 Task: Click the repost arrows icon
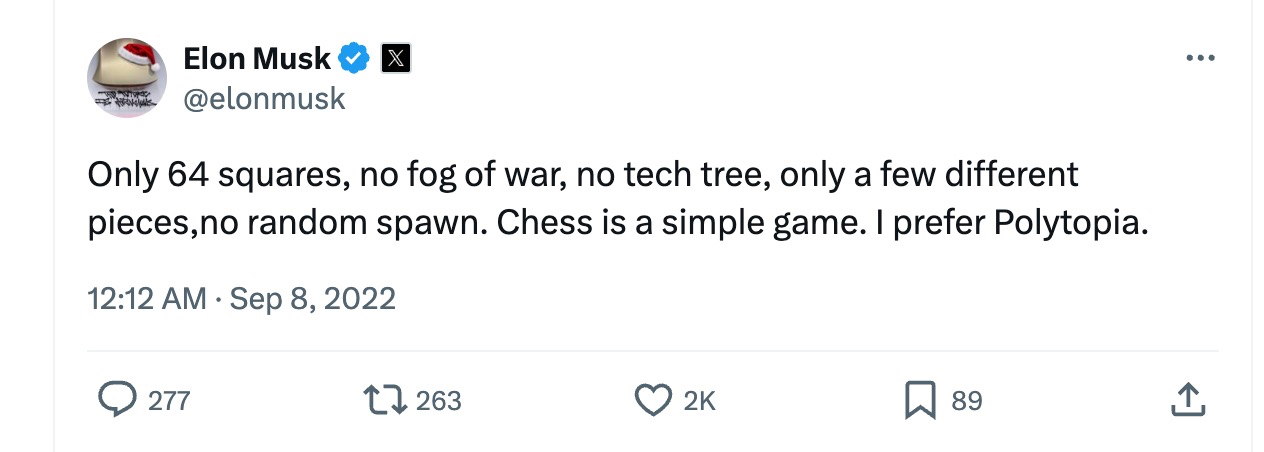click(384, 401)
